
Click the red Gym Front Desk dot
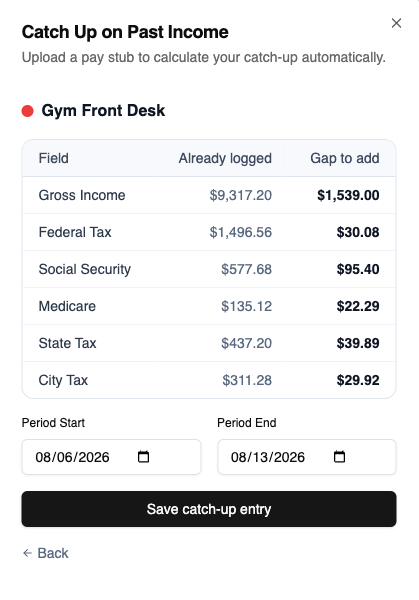[28, 111]
